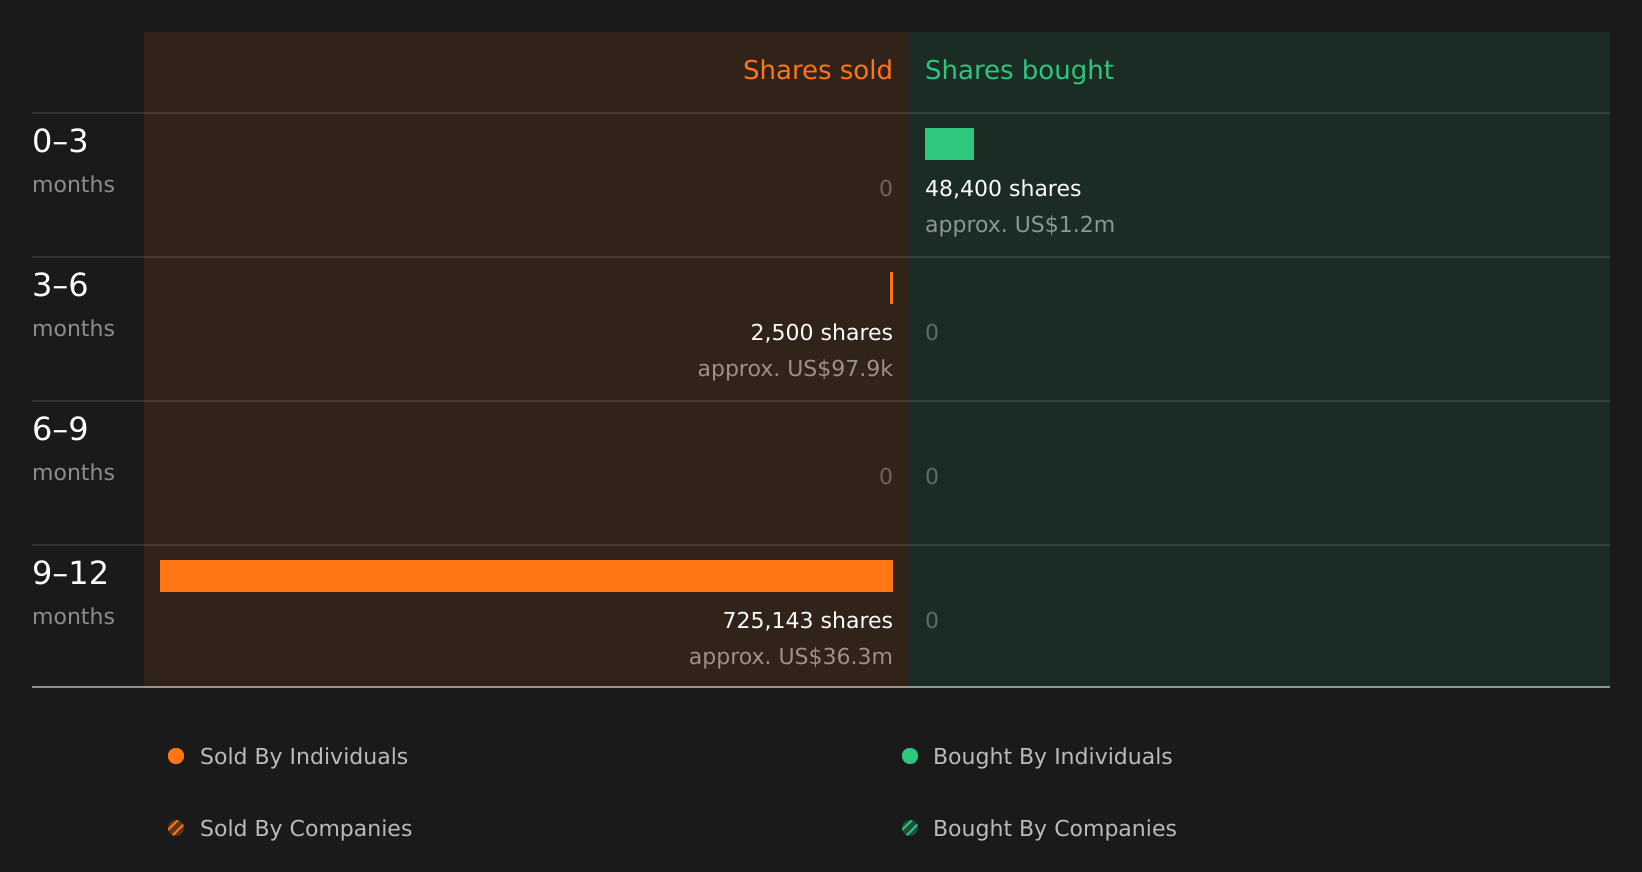The image size is (1642, 872).
Task: Click the 9–12 months row label
Action: pos(73,593)
